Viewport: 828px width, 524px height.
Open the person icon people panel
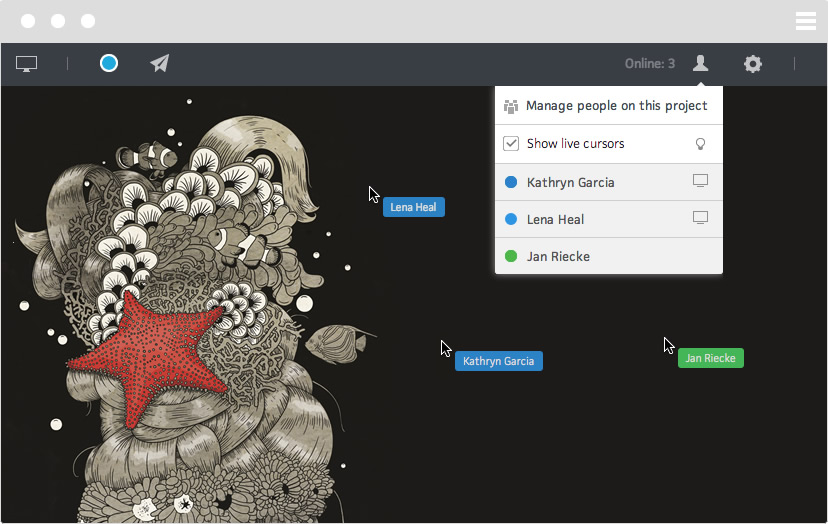tap(700, 63)
